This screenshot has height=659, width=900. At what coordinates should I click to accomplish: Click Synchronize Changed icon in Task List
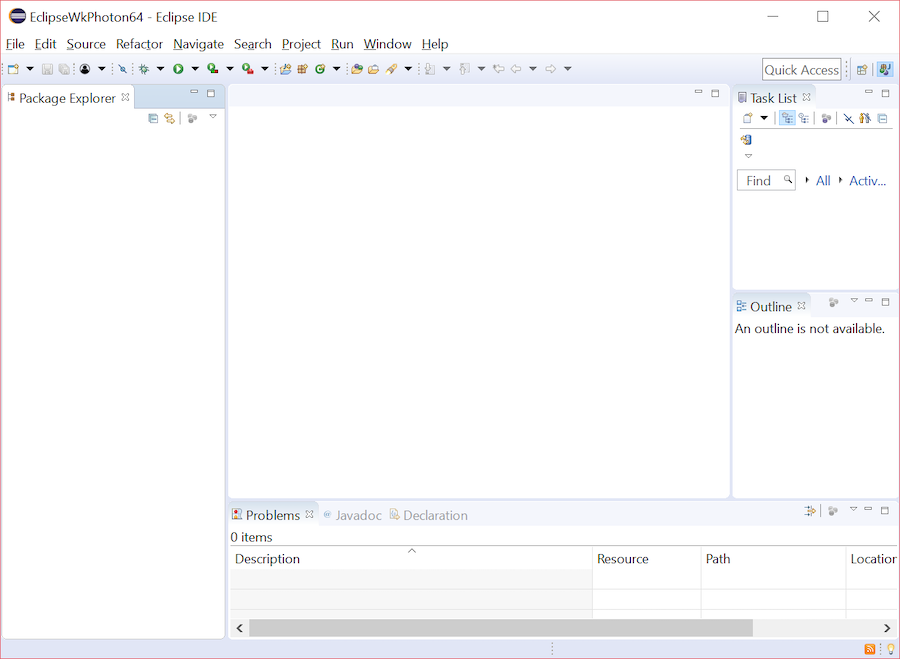click(746, 140)
